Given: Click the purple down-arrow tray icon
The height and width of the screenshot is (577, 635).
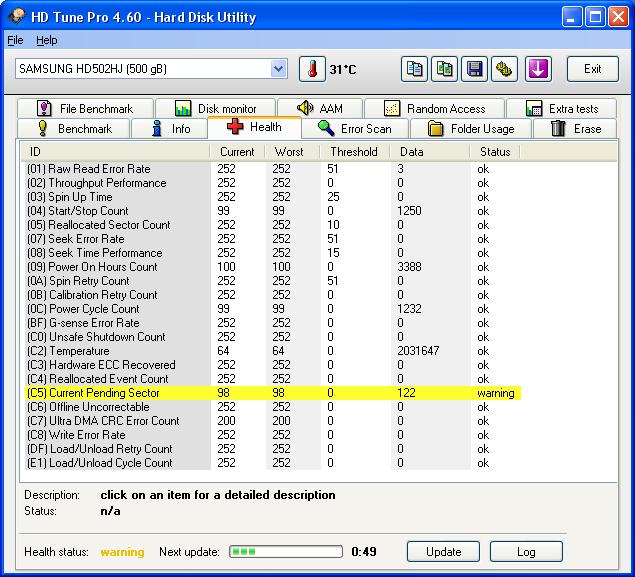Looking at the screenshot, I should tap(538, 69).
